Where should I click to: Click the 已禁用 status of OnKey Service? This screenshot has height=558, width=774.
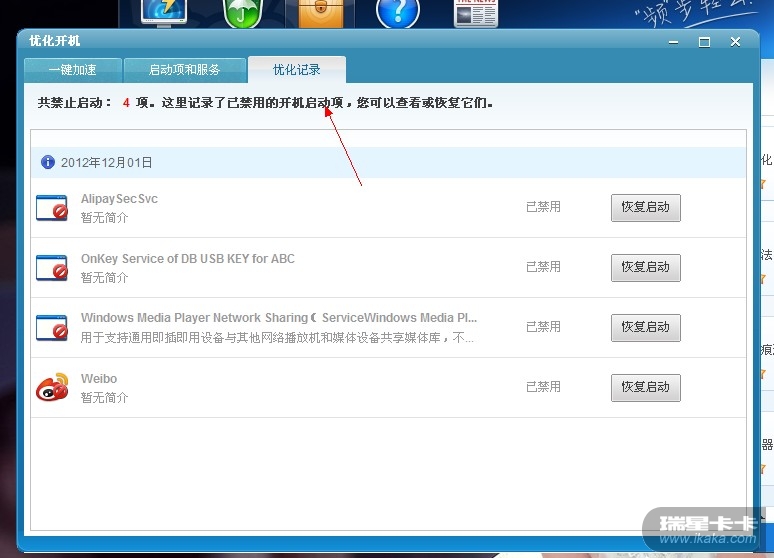pyautogui.click(x=543, y=267)
